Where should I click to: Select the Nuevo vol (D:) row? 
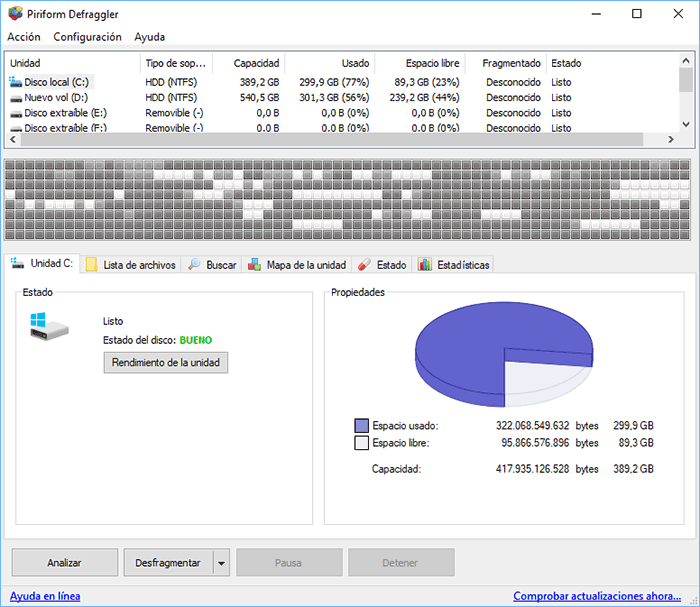(343, 98)
